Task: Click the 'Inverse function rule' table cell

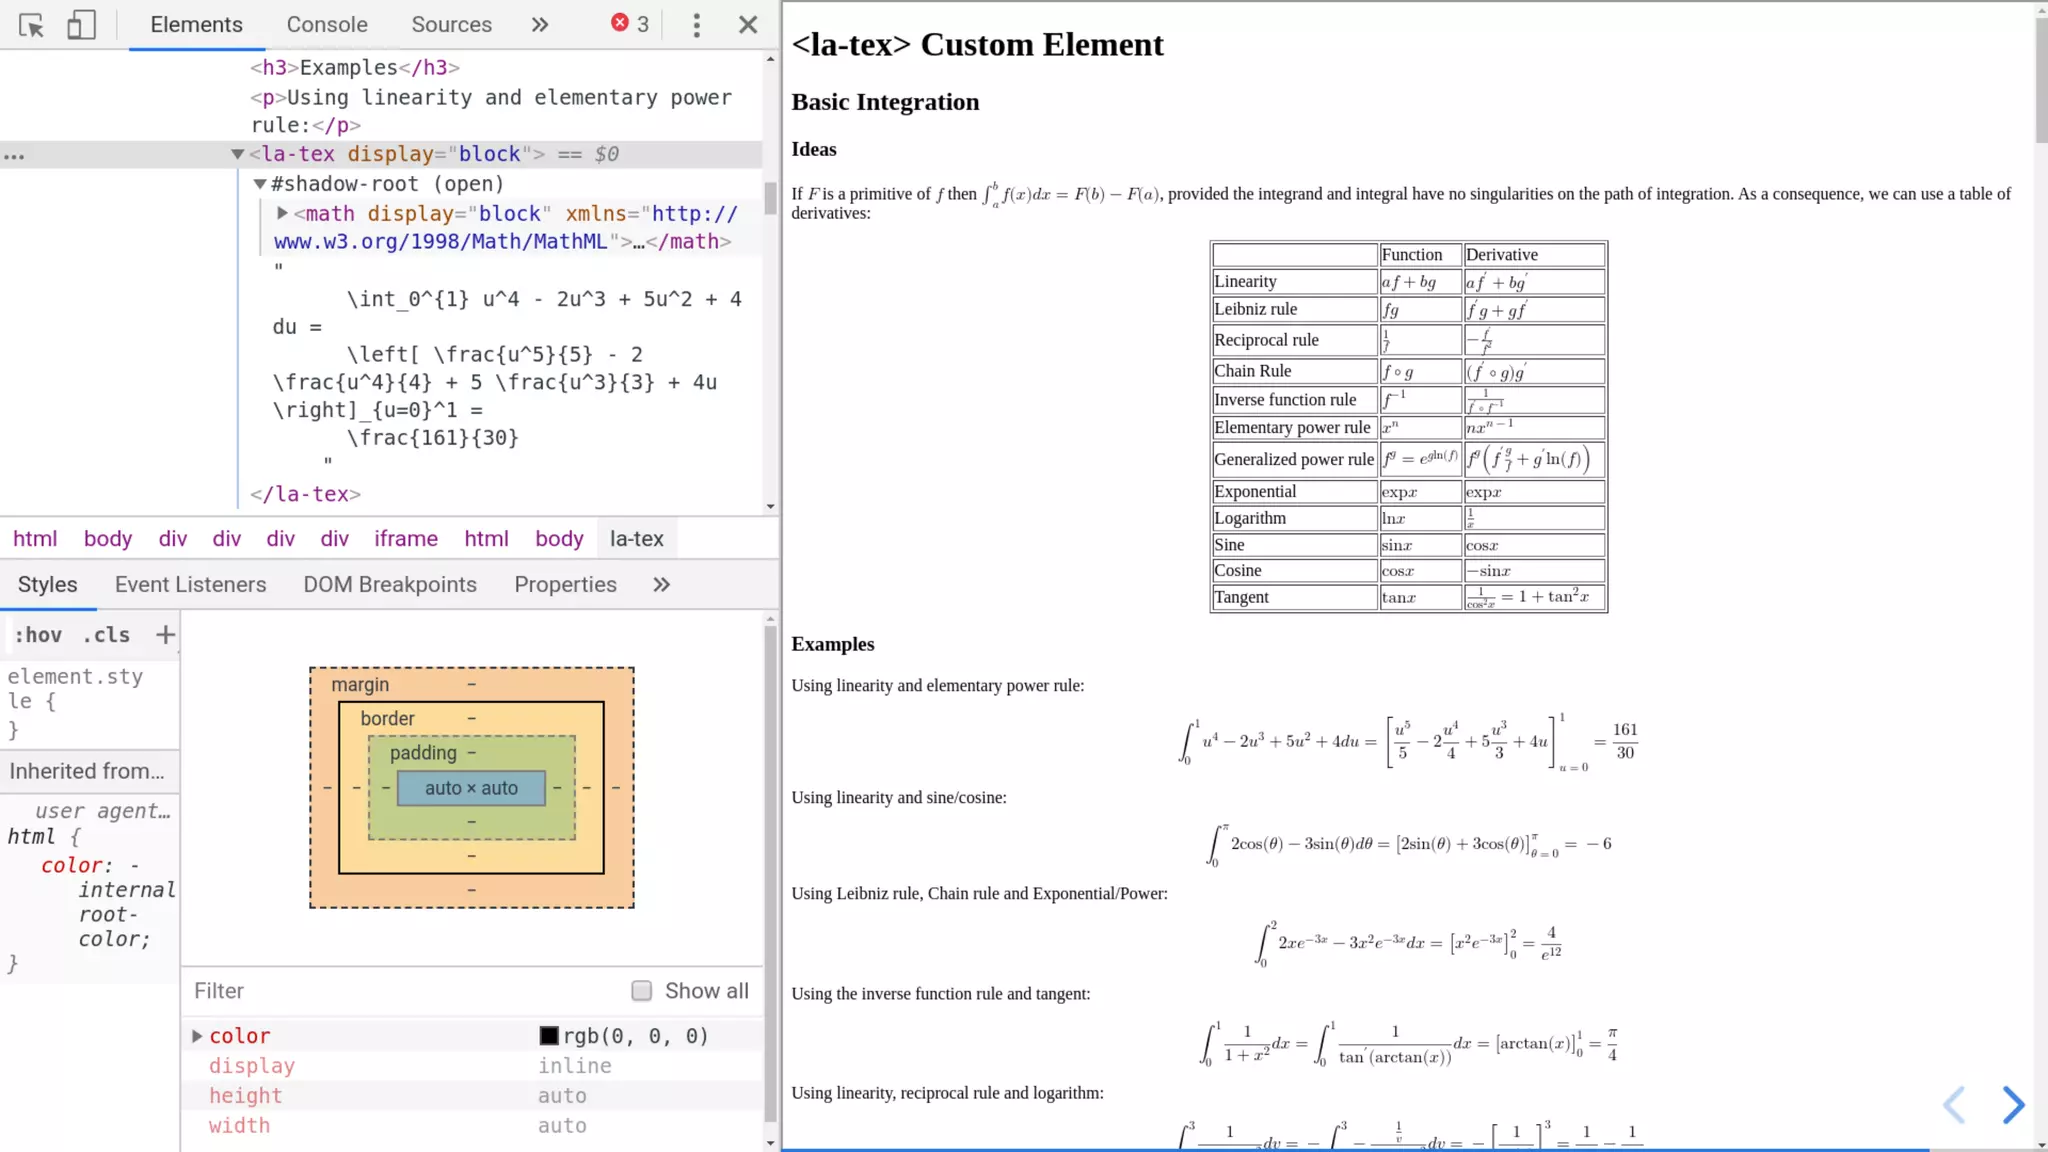Action: 1294,400
